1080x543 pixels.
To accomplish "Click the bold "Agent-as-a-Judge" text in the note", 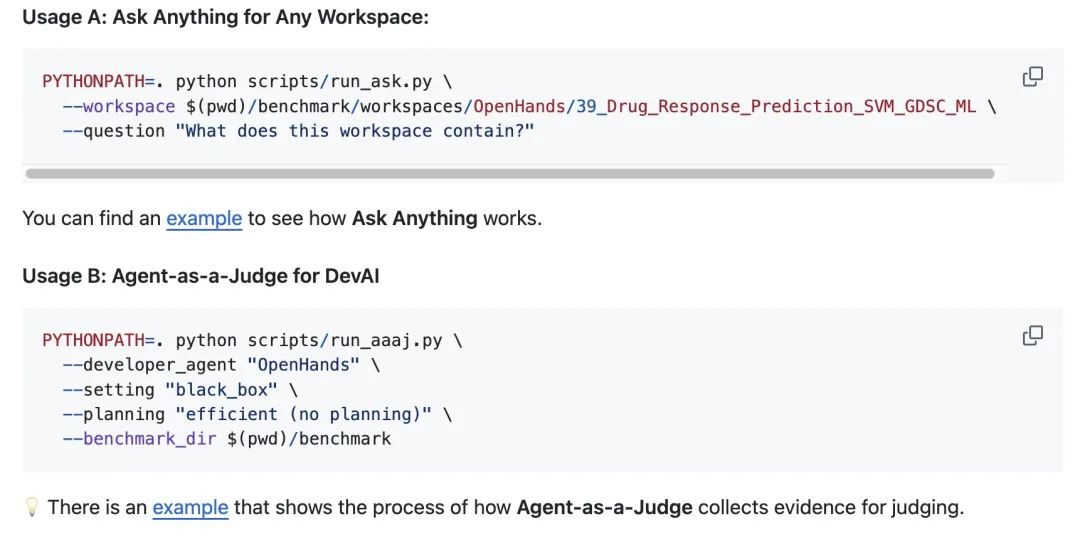I will point(604,507).
